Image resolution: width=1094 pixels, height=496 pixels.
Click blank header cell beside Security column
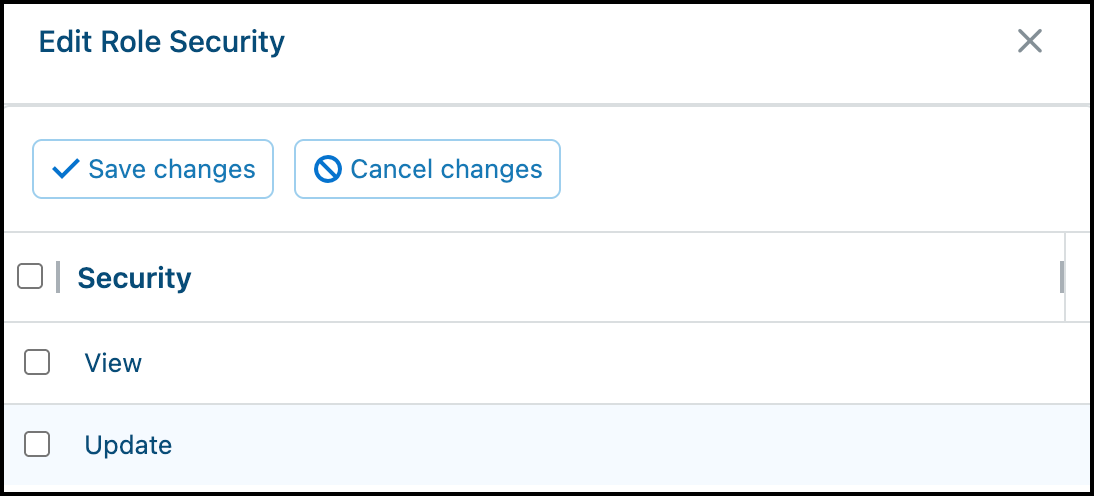[1078, 277]
